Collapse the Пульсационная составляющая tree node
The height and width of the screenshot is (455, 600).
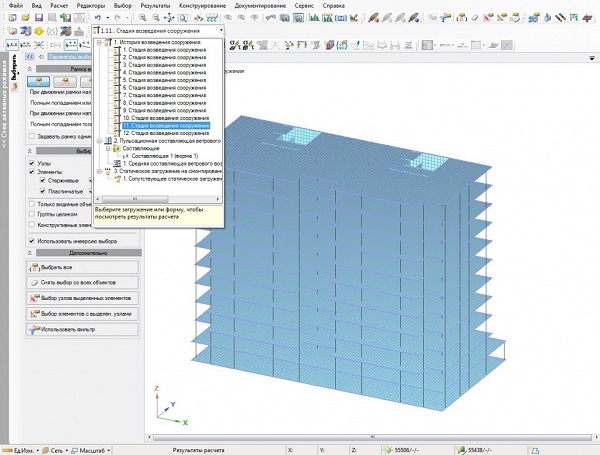point(99,141)
